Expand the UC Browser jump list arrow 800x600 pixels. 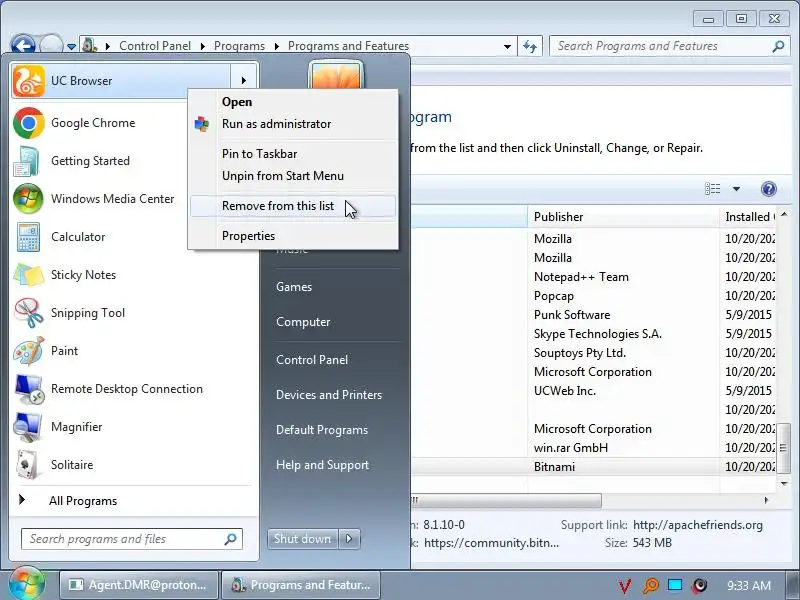pyautogui.click(x=244, y=81)
